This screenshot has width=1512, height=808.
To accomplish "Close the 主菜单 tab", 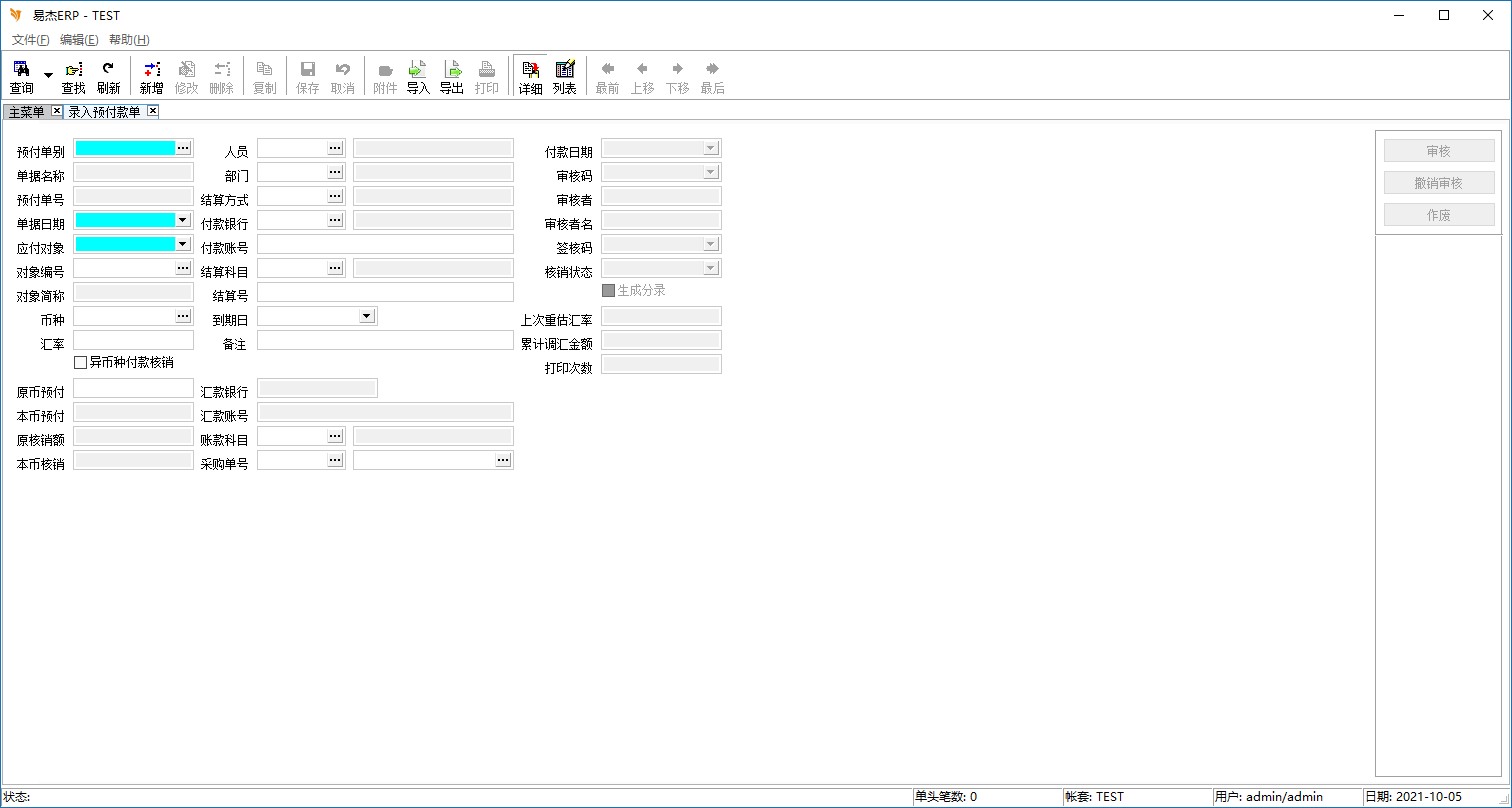I will pyautogui.click(x=56, y=111).
